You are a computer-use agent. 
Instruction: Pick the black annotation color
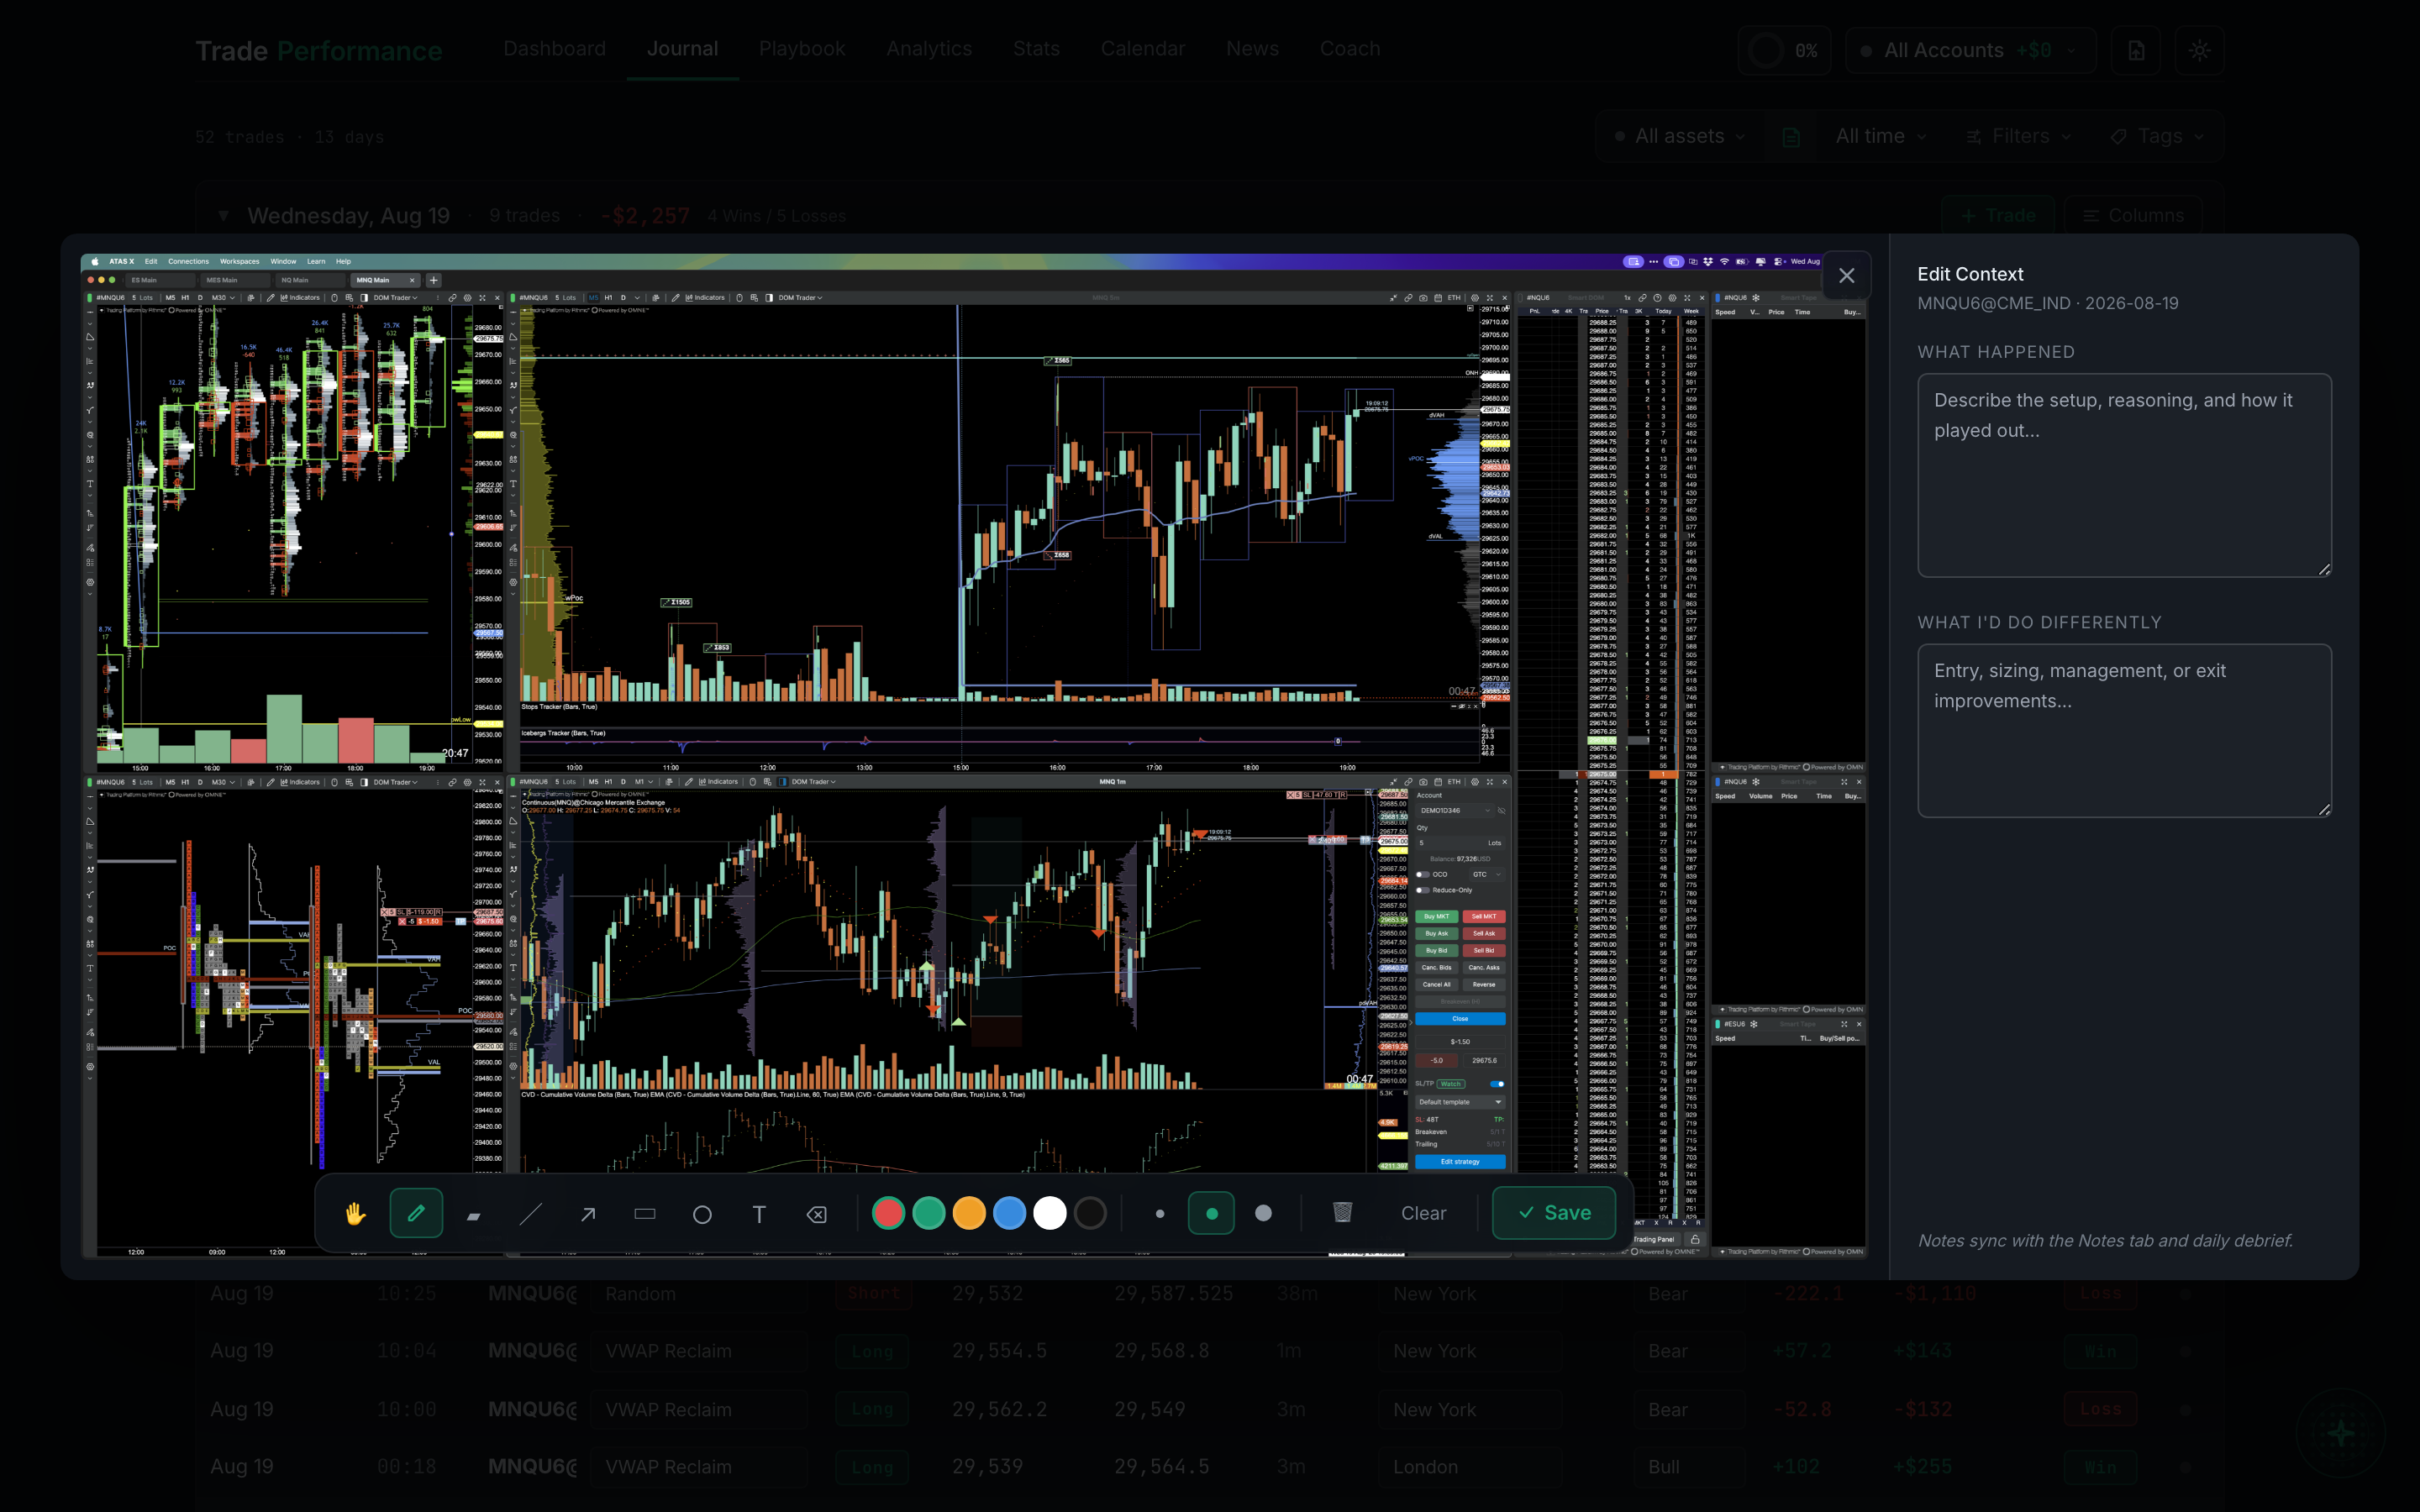pos(1091,1213)
